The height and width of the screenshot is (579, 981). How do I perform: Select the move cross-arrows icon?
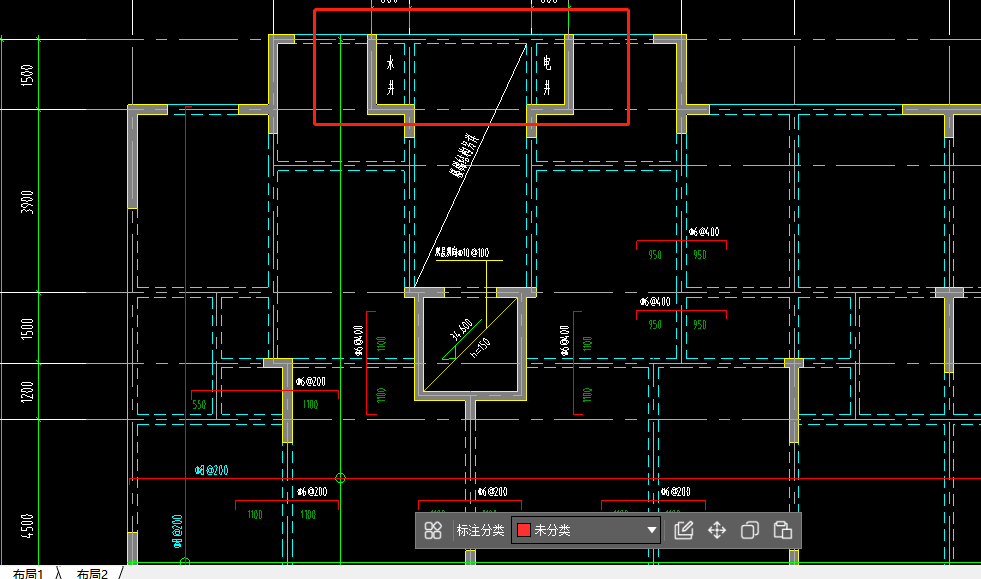(x=716, y=530)
